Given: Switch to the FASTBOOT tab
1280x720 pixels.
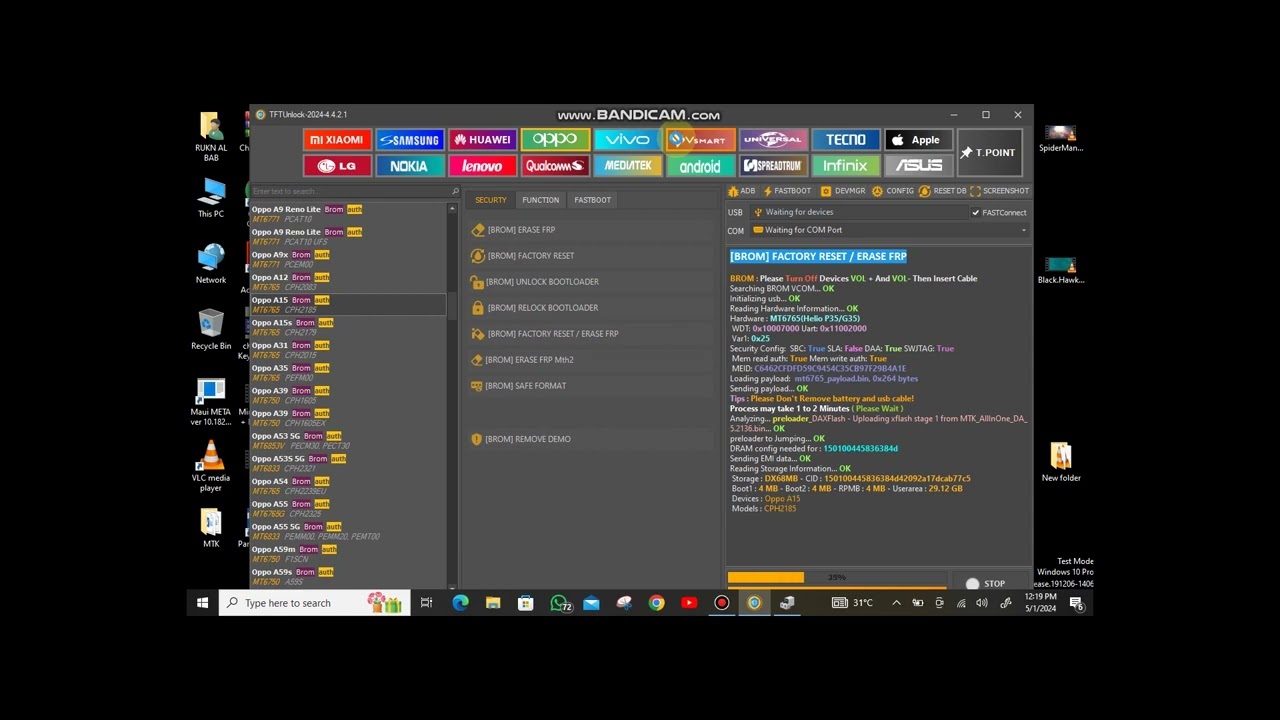Looking at the screenshot, I should [592, 200].
